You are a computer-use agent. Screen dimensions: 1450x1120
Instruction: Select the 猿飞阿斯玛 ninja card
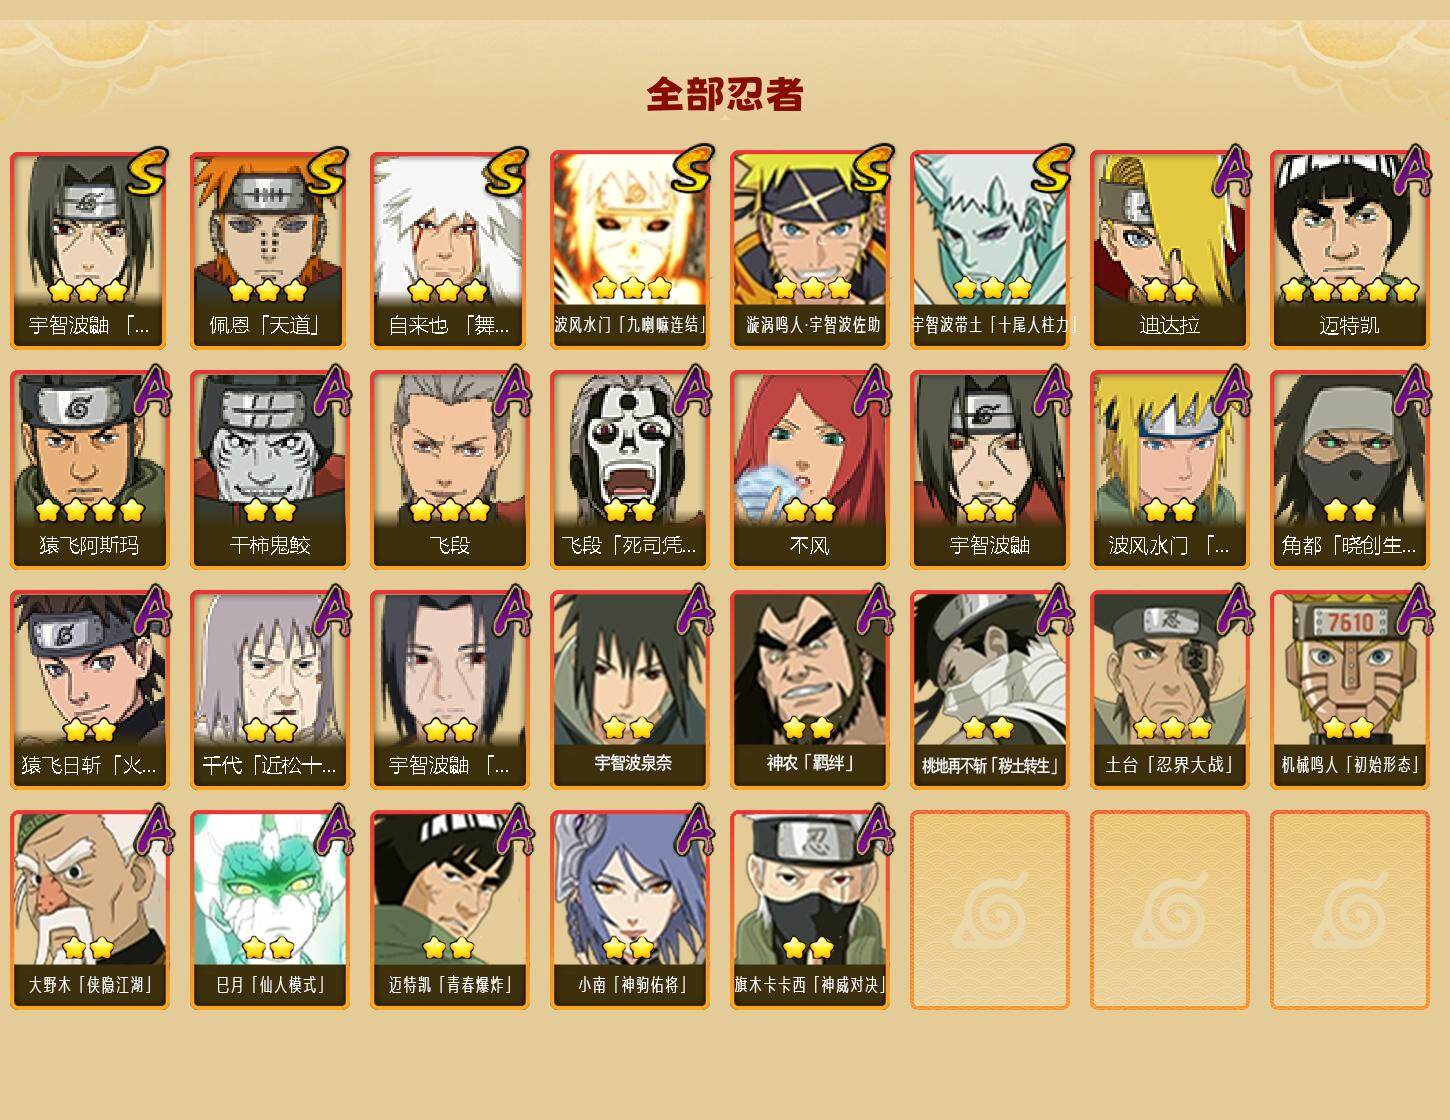coord(89,470)
